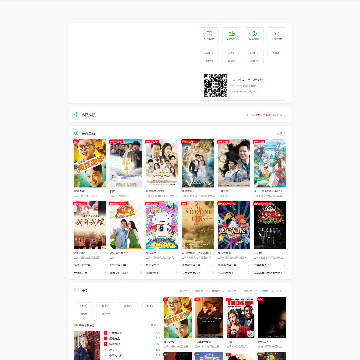Open the two smiling men poster in the top grid
Image resolution: width=360 pixels, height=360 pixels.
[90, 163]
